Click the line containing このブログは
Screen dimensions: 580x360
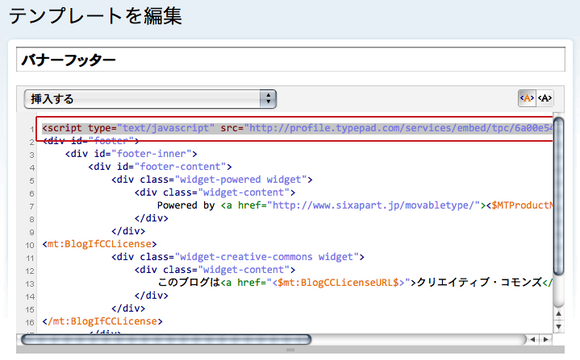tap(355, 283)
